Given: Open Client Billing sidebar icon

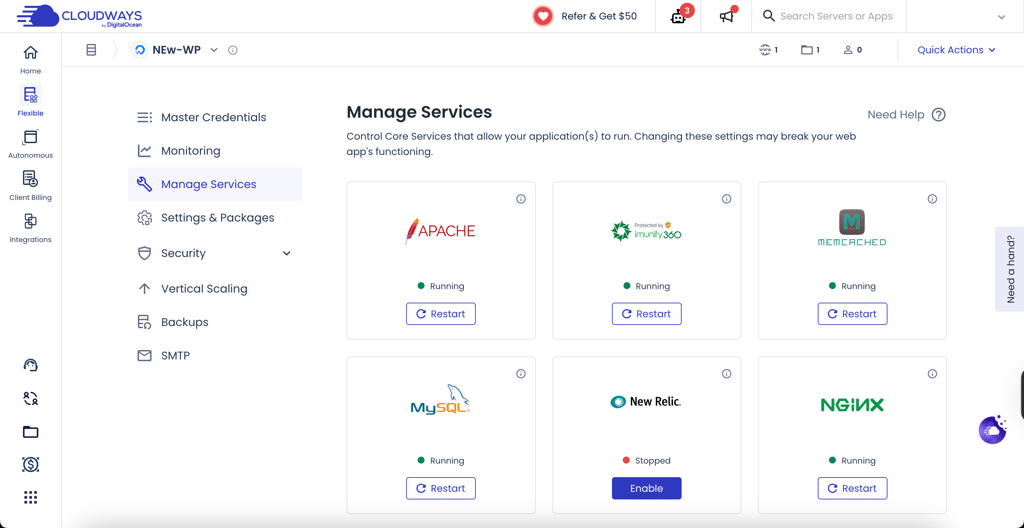Looking at the screenshot, I should [30, 186].
